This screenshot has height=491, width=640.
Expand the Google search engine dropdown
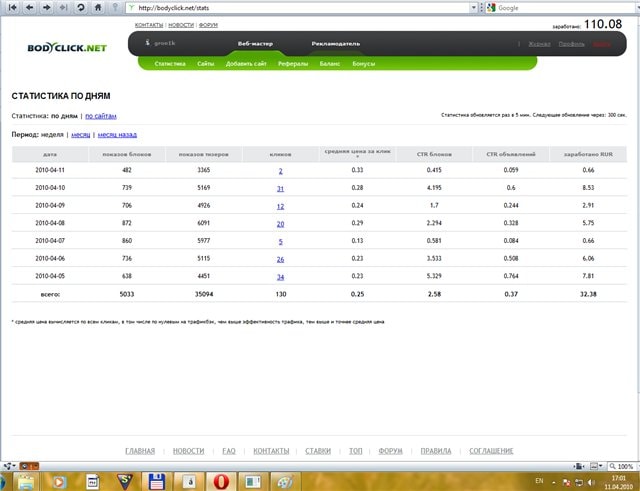coord(491,7)
